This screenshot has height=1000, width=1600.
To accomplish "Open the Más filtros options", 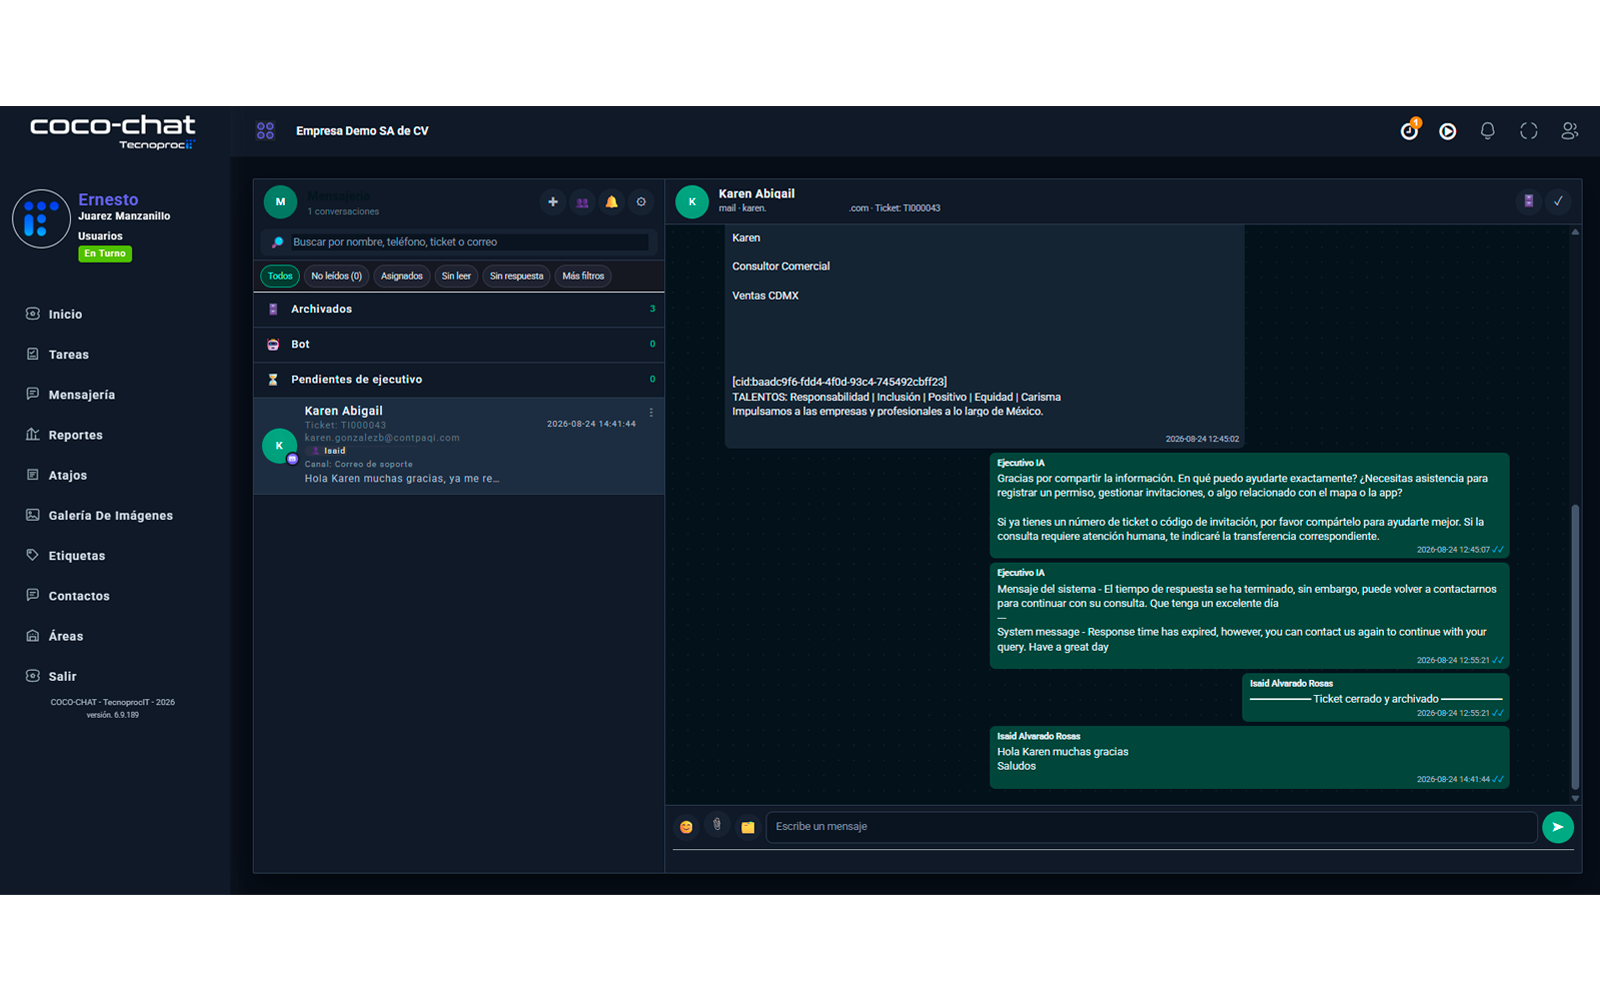I will (583, 276).
